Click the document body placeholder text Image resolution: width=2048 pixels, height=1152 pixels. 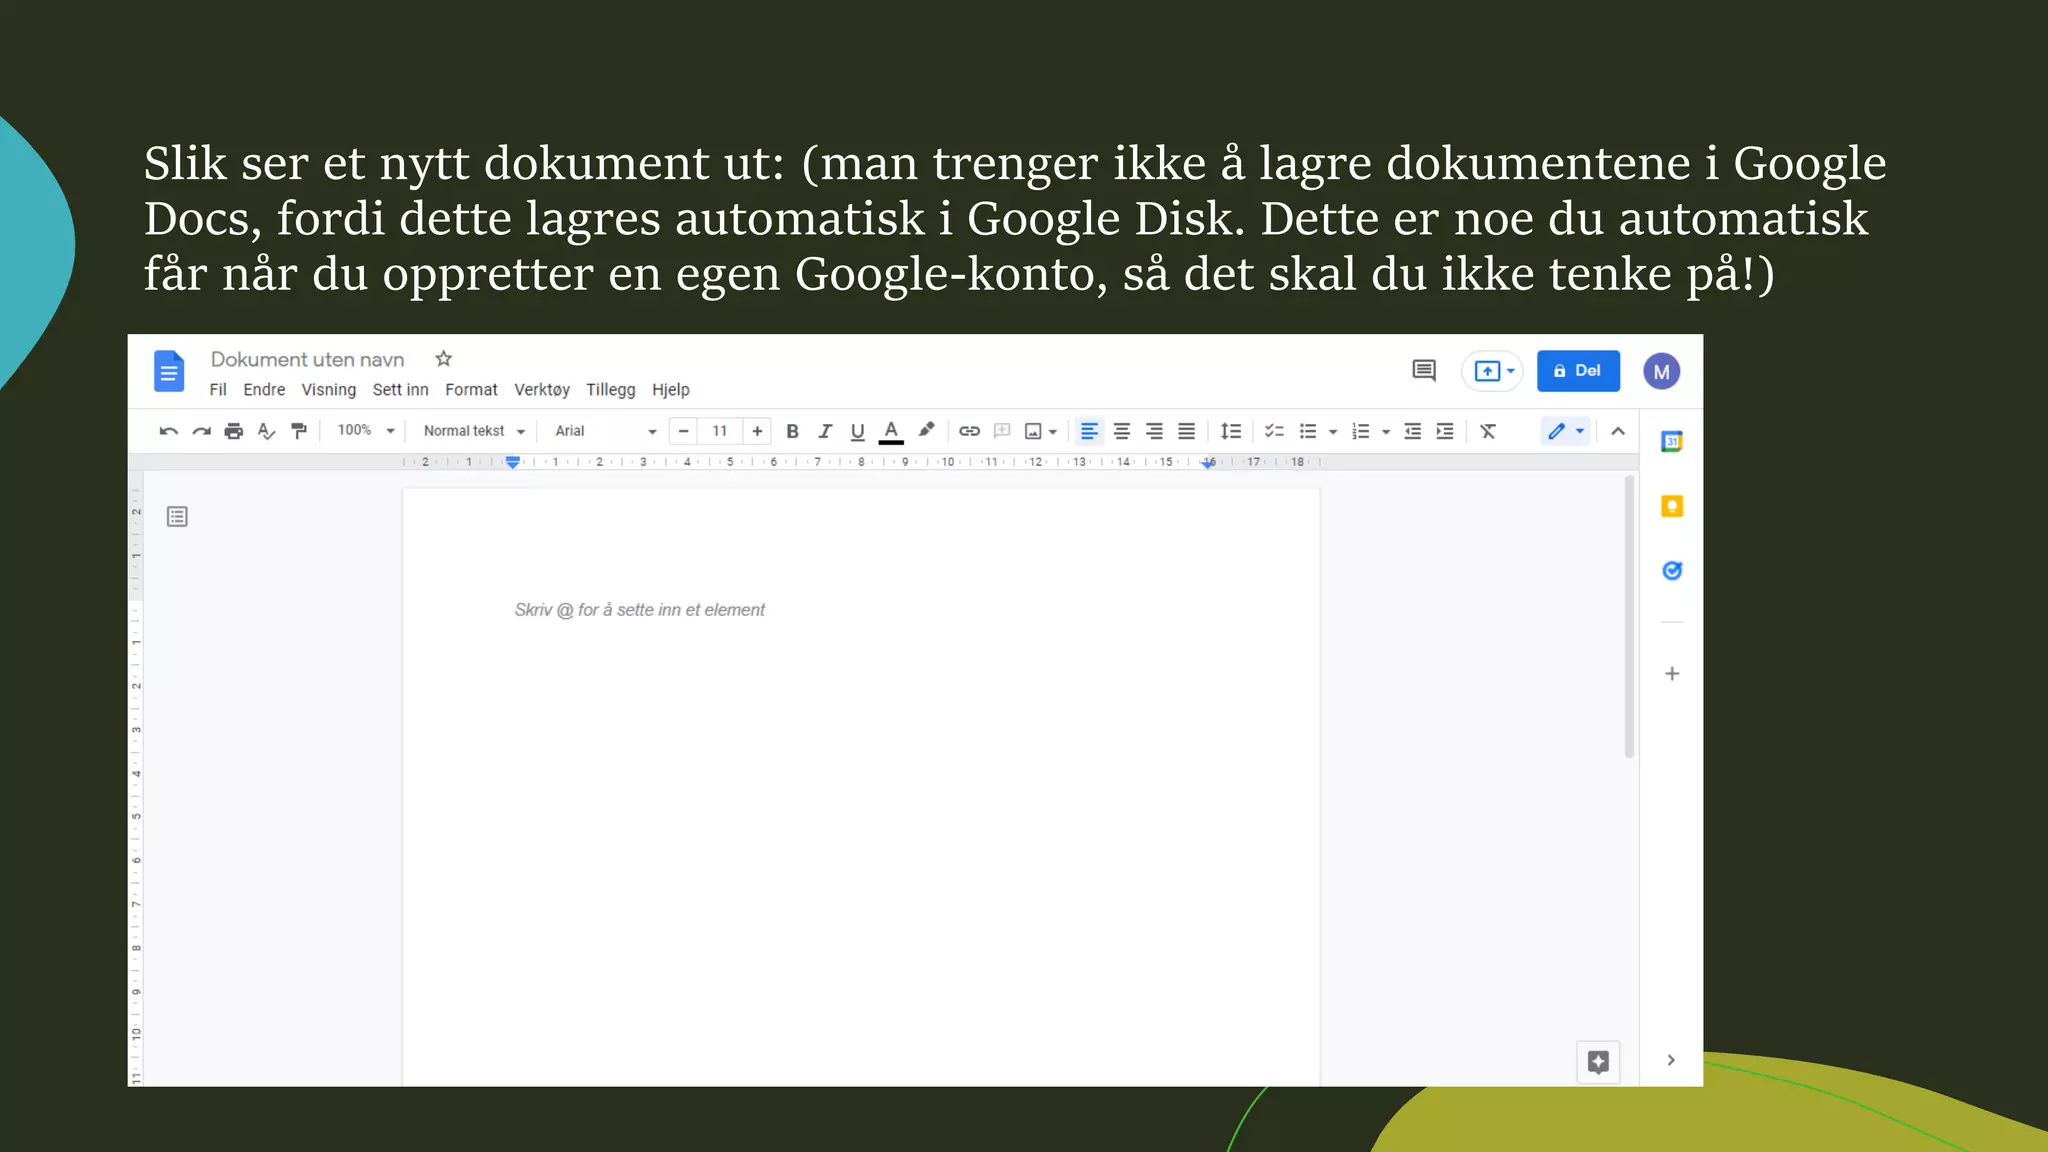639,610
